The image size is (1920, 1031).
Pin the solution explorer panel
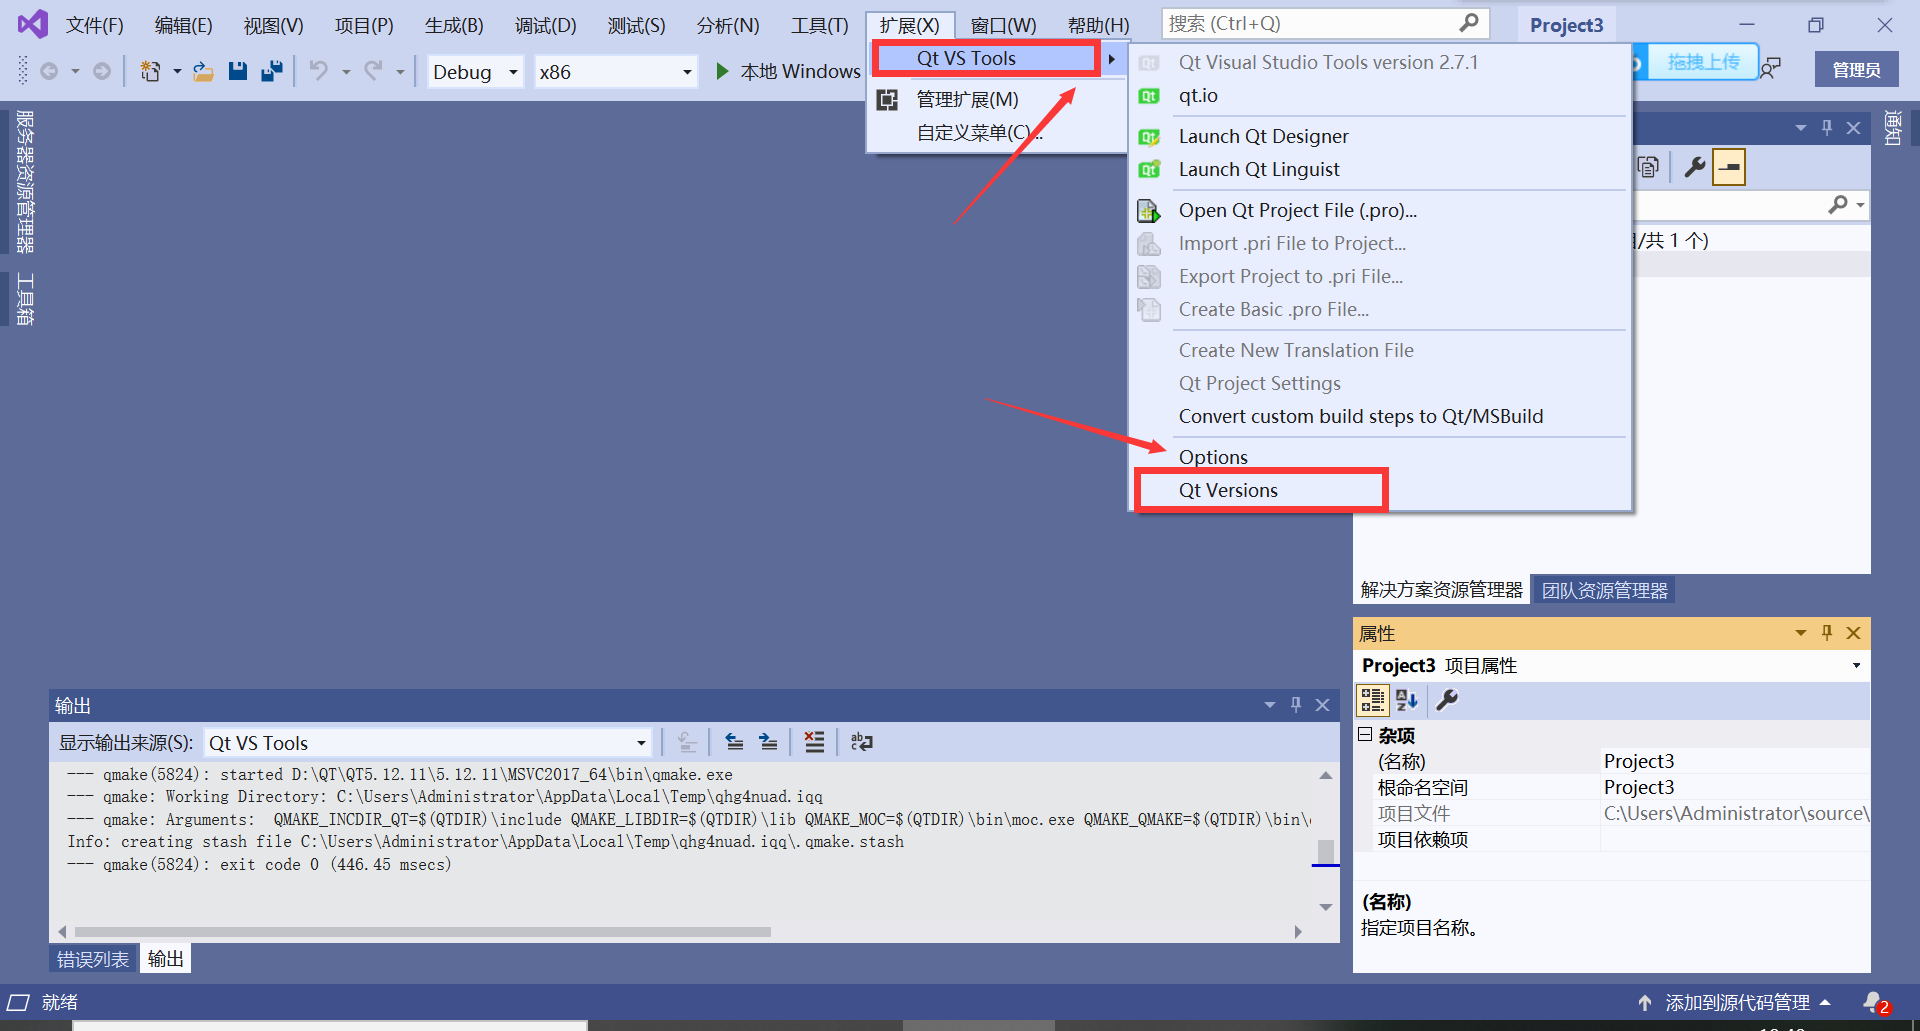coord(1827,128)
